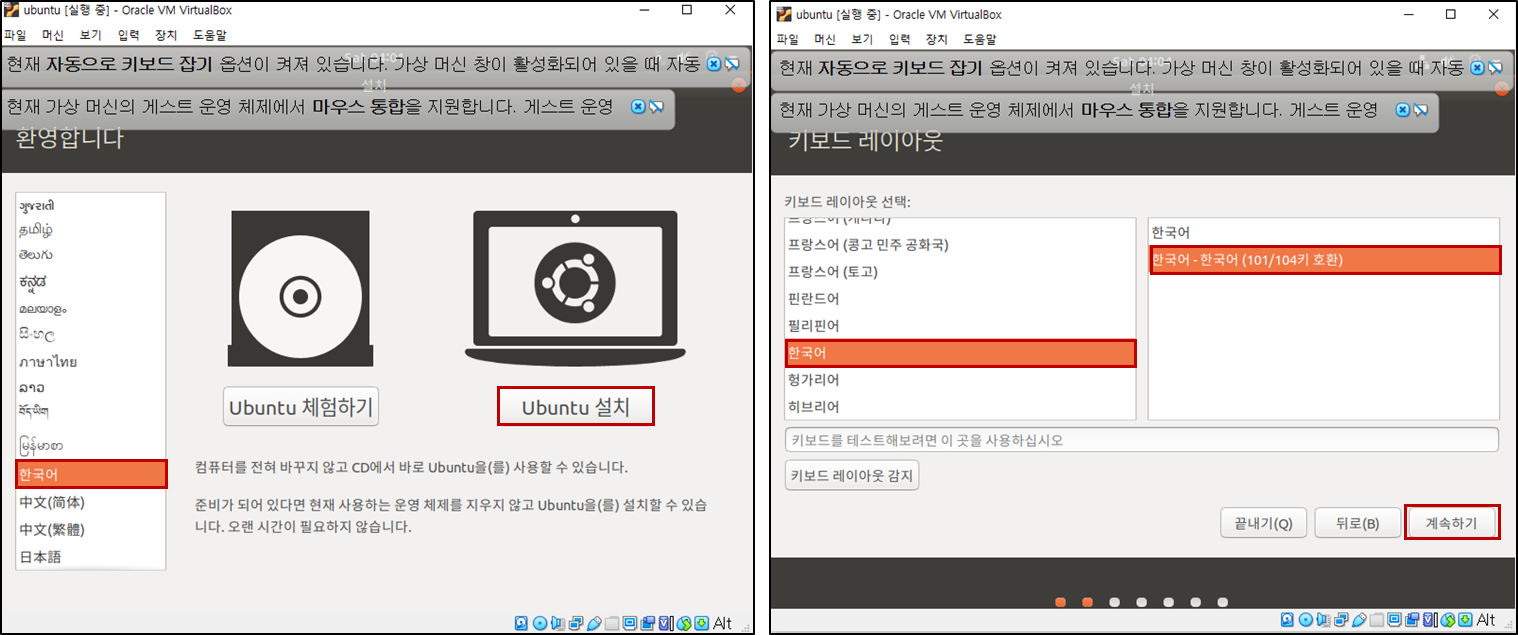Click host key arrow icon in keyboard layout window
This screenshot has width=1518, height=635.
click(x=1466, y=622)
